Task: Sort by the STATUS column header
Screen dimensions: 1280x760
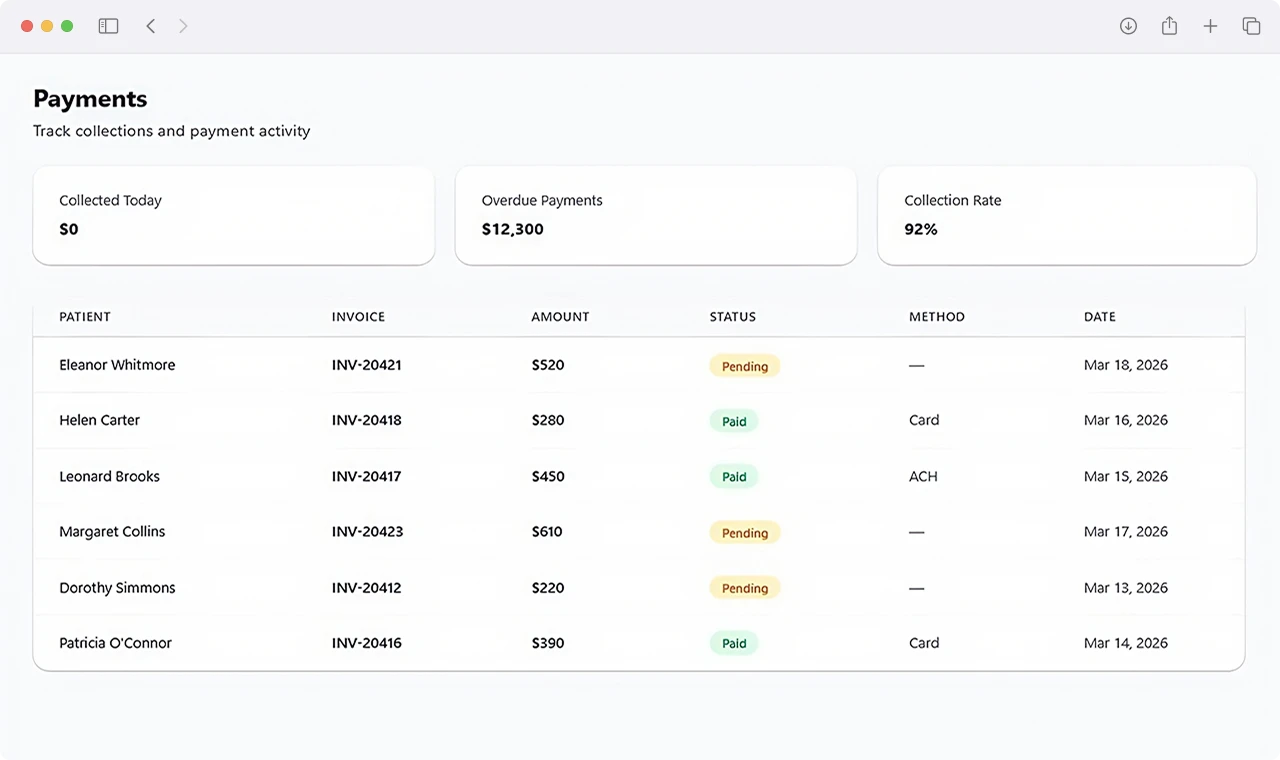Action: 733,317
